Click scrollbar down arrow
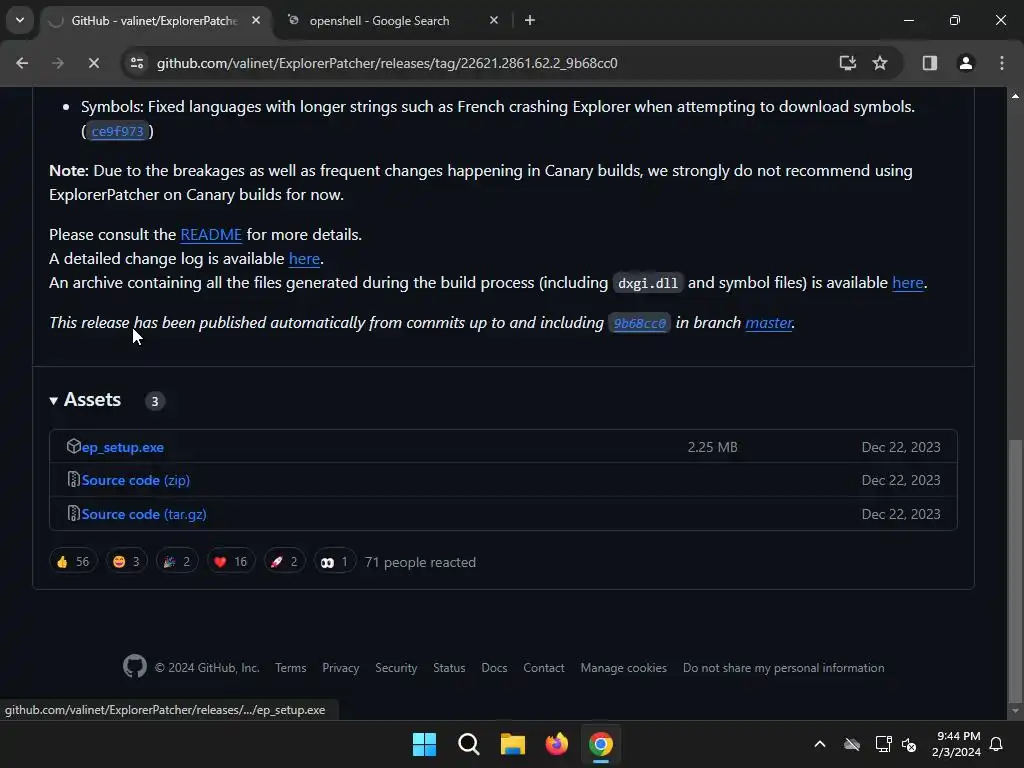 click(x=1016, y=711)
